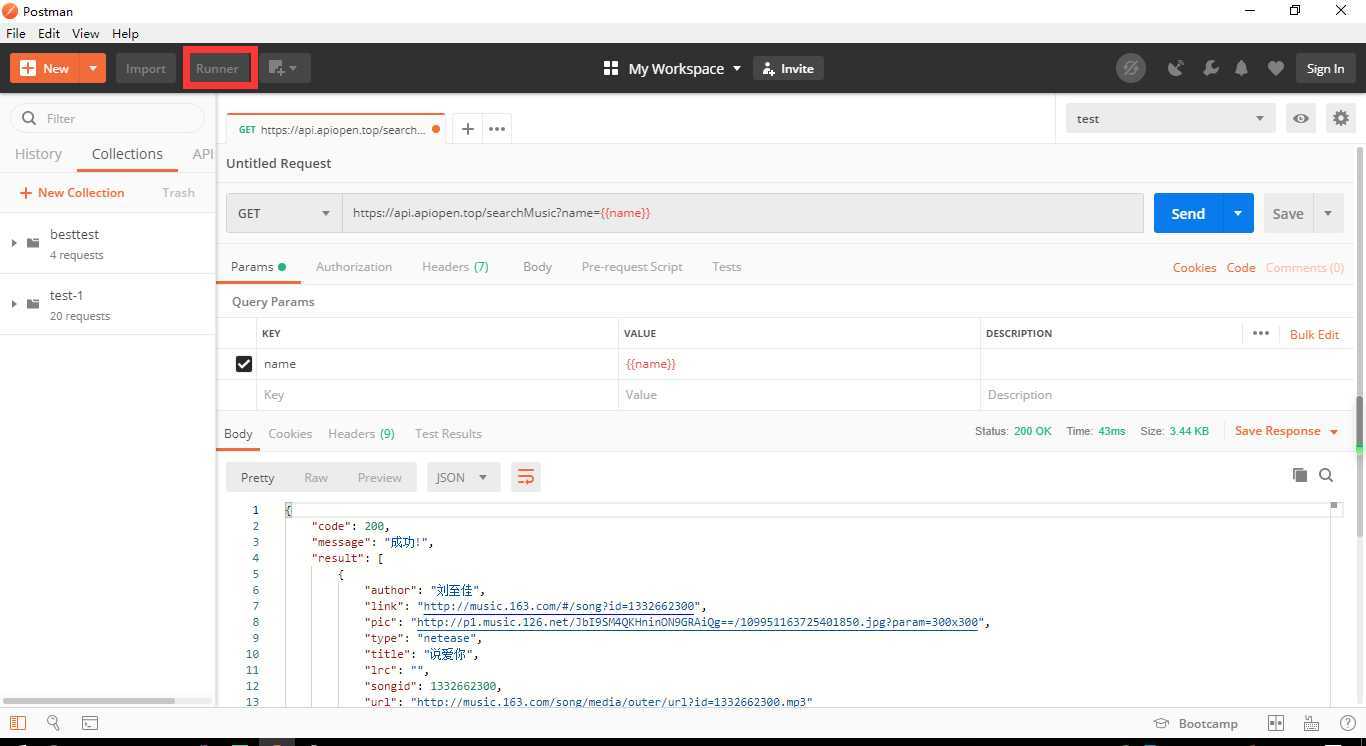Uncheck the name query parameter checkbox

pos(244,364)
